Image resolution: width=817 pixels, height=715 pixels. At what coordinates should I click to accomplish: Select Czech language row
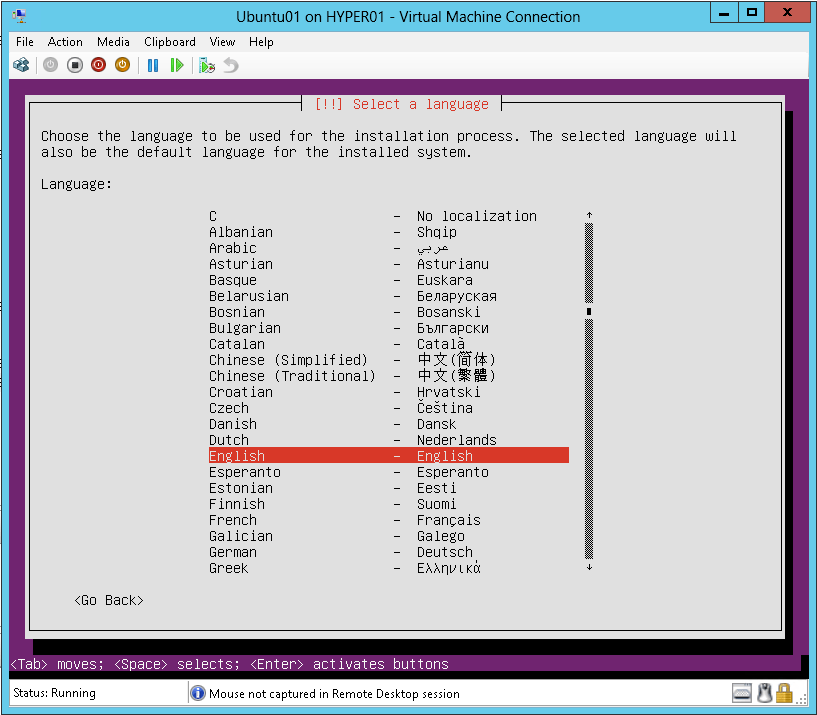coord(389,408)
